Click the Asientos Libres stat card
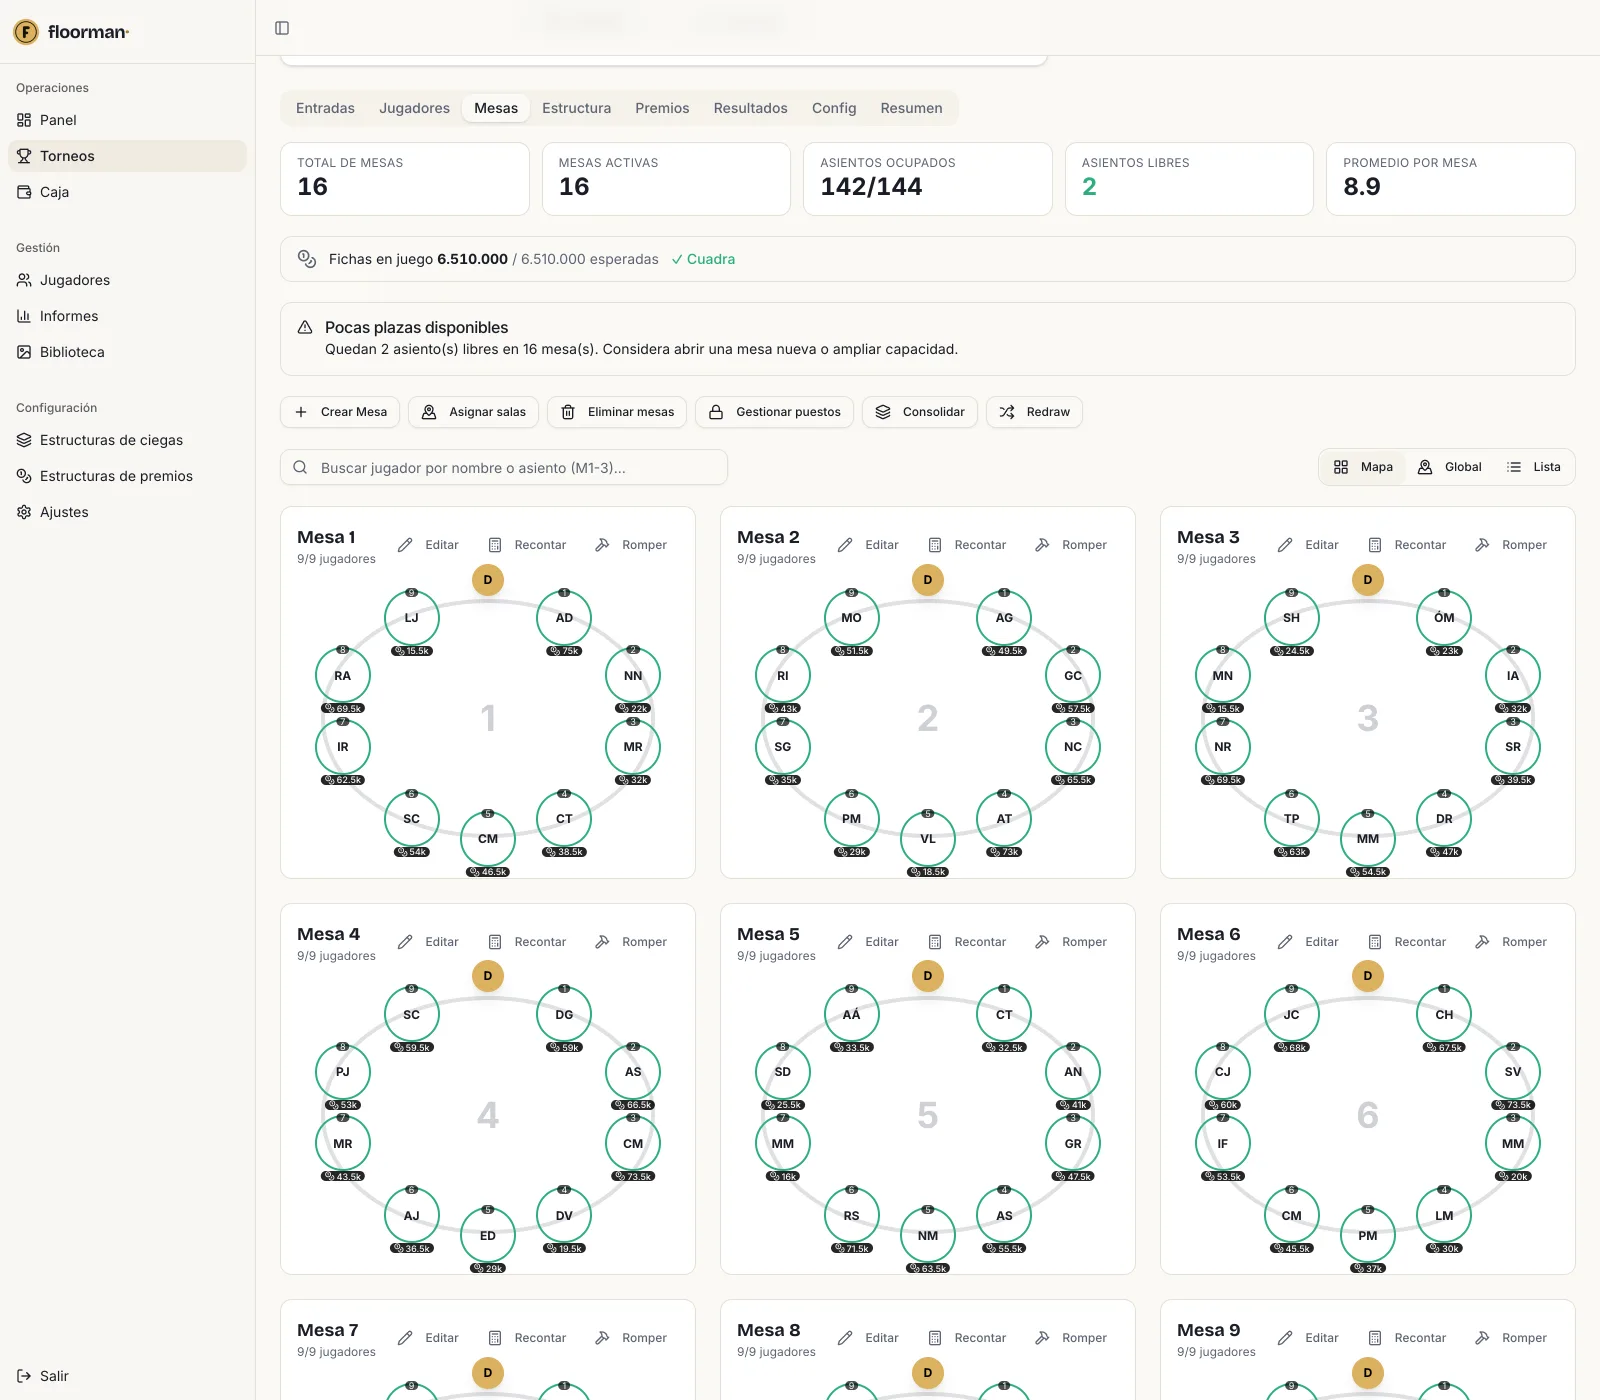 coord(1189,179)
